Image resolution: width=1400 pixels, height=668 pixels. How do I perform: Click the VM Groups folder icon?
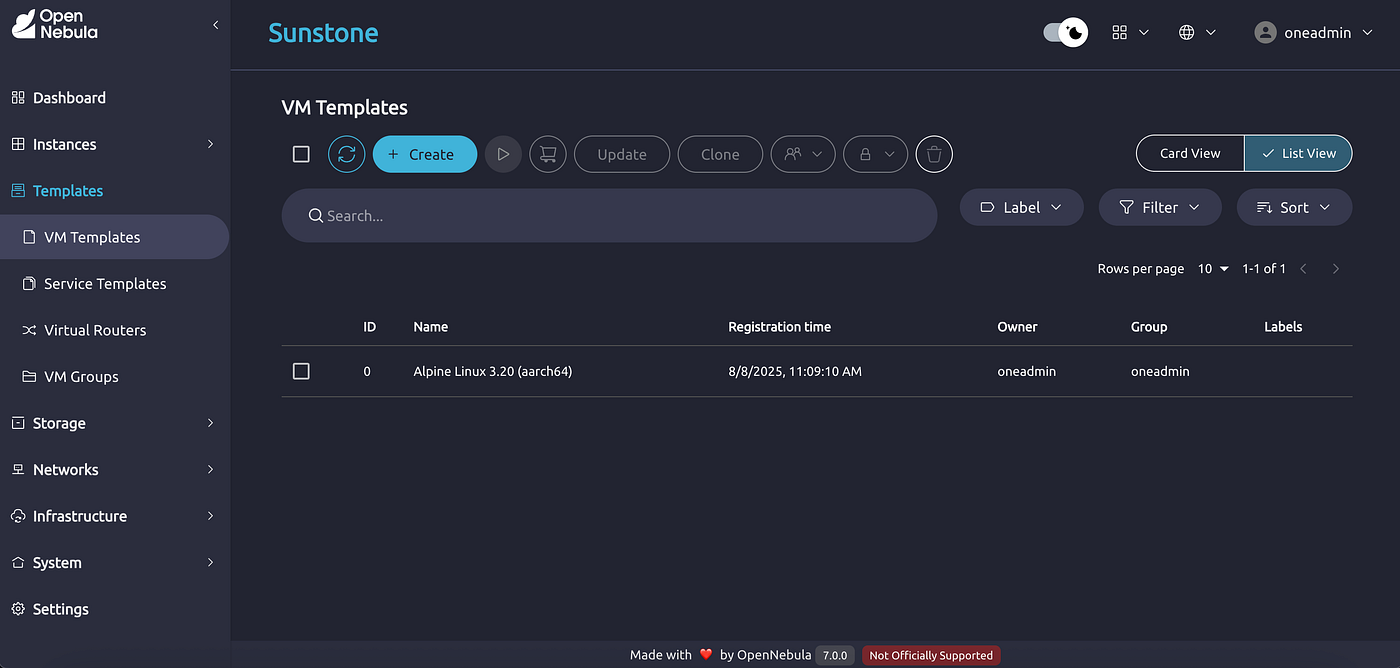pyautogui.click(x=29, y=377)
